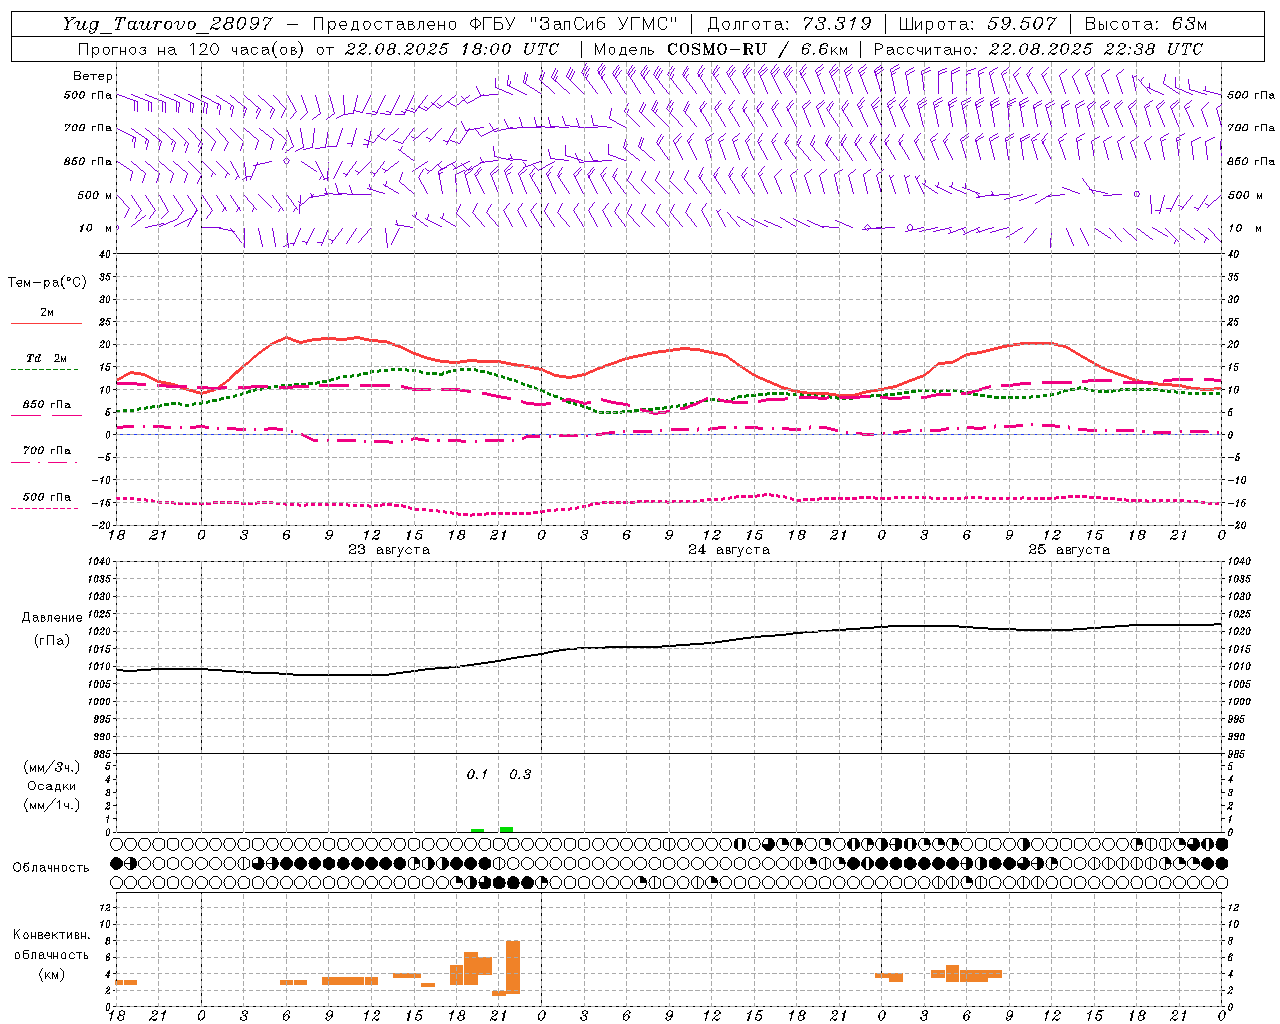This screenshot has height=1024, width=1280.
Task: Click the date label "23 августа"
Action: (389, 550)
